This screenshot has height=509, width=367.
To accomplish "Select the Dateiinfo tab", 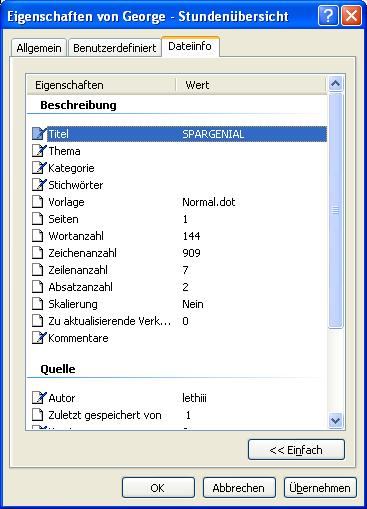I will (190, 46).
